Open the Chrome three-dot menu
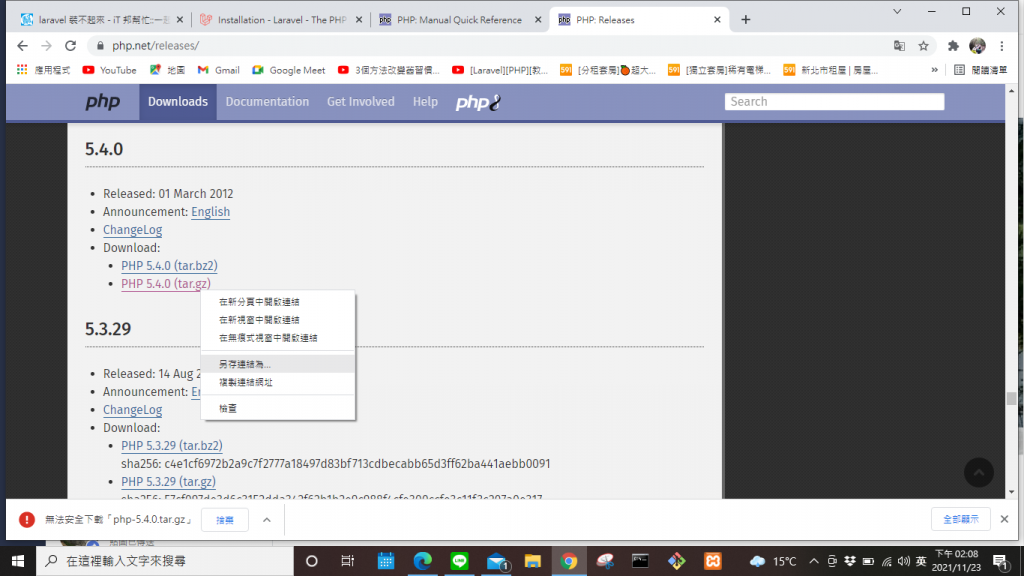 [1002, 46]
